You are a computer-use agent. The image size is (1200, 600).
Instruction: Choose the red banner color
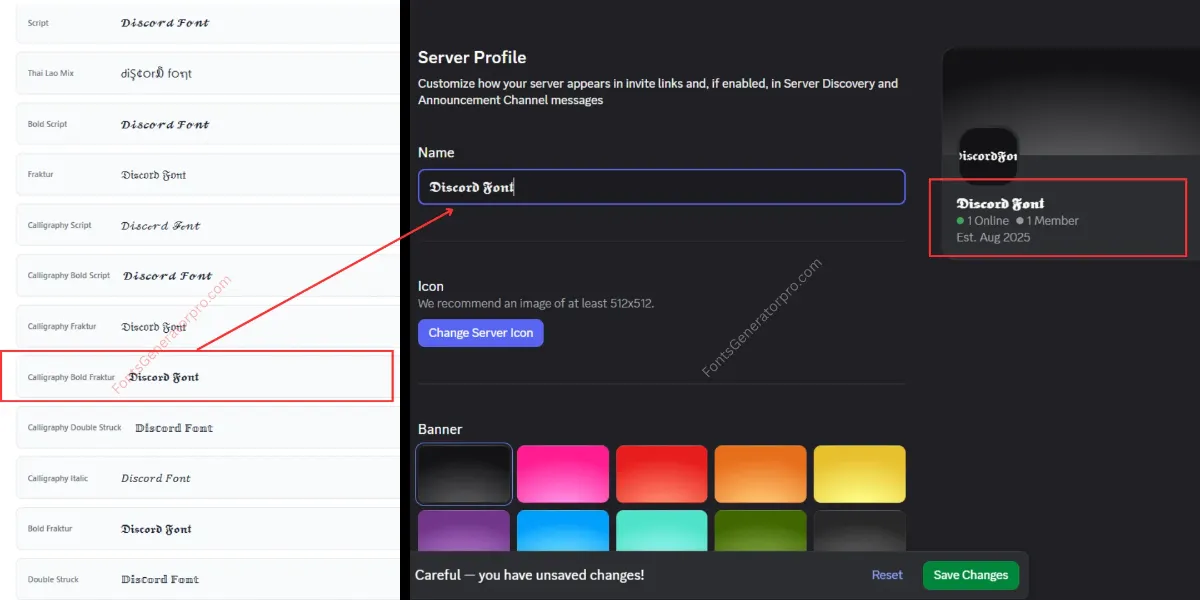(661, 474)
